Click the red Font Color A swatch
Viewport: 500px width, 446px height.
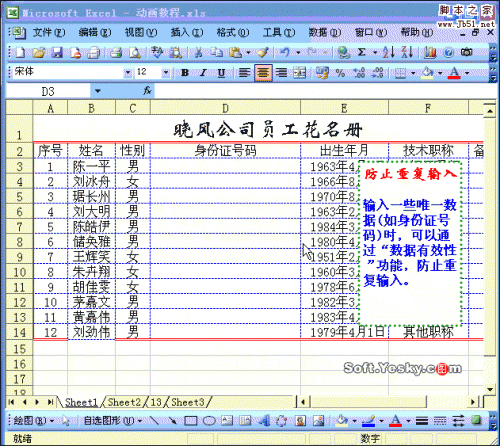point(455,73)
